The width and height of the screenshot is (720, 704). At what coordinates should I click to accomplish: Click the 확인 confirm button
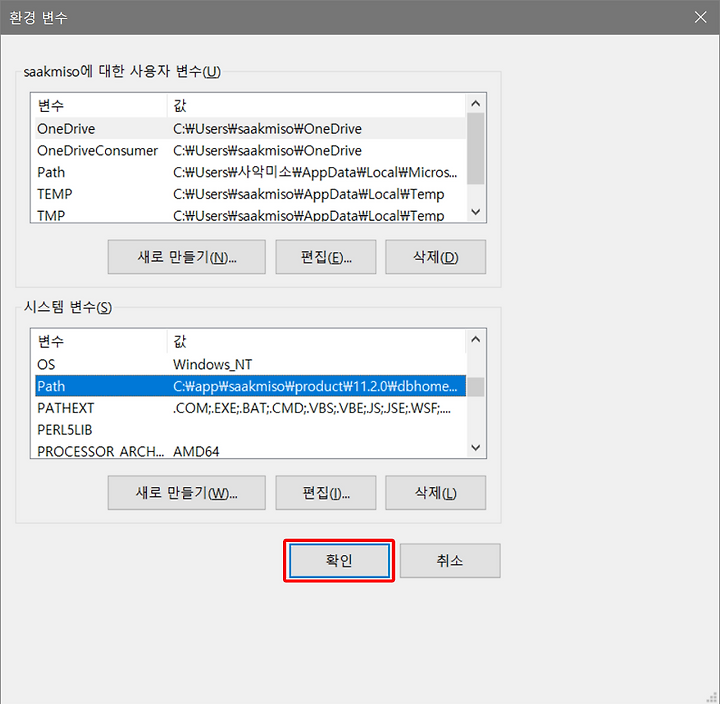pos(339,560)
